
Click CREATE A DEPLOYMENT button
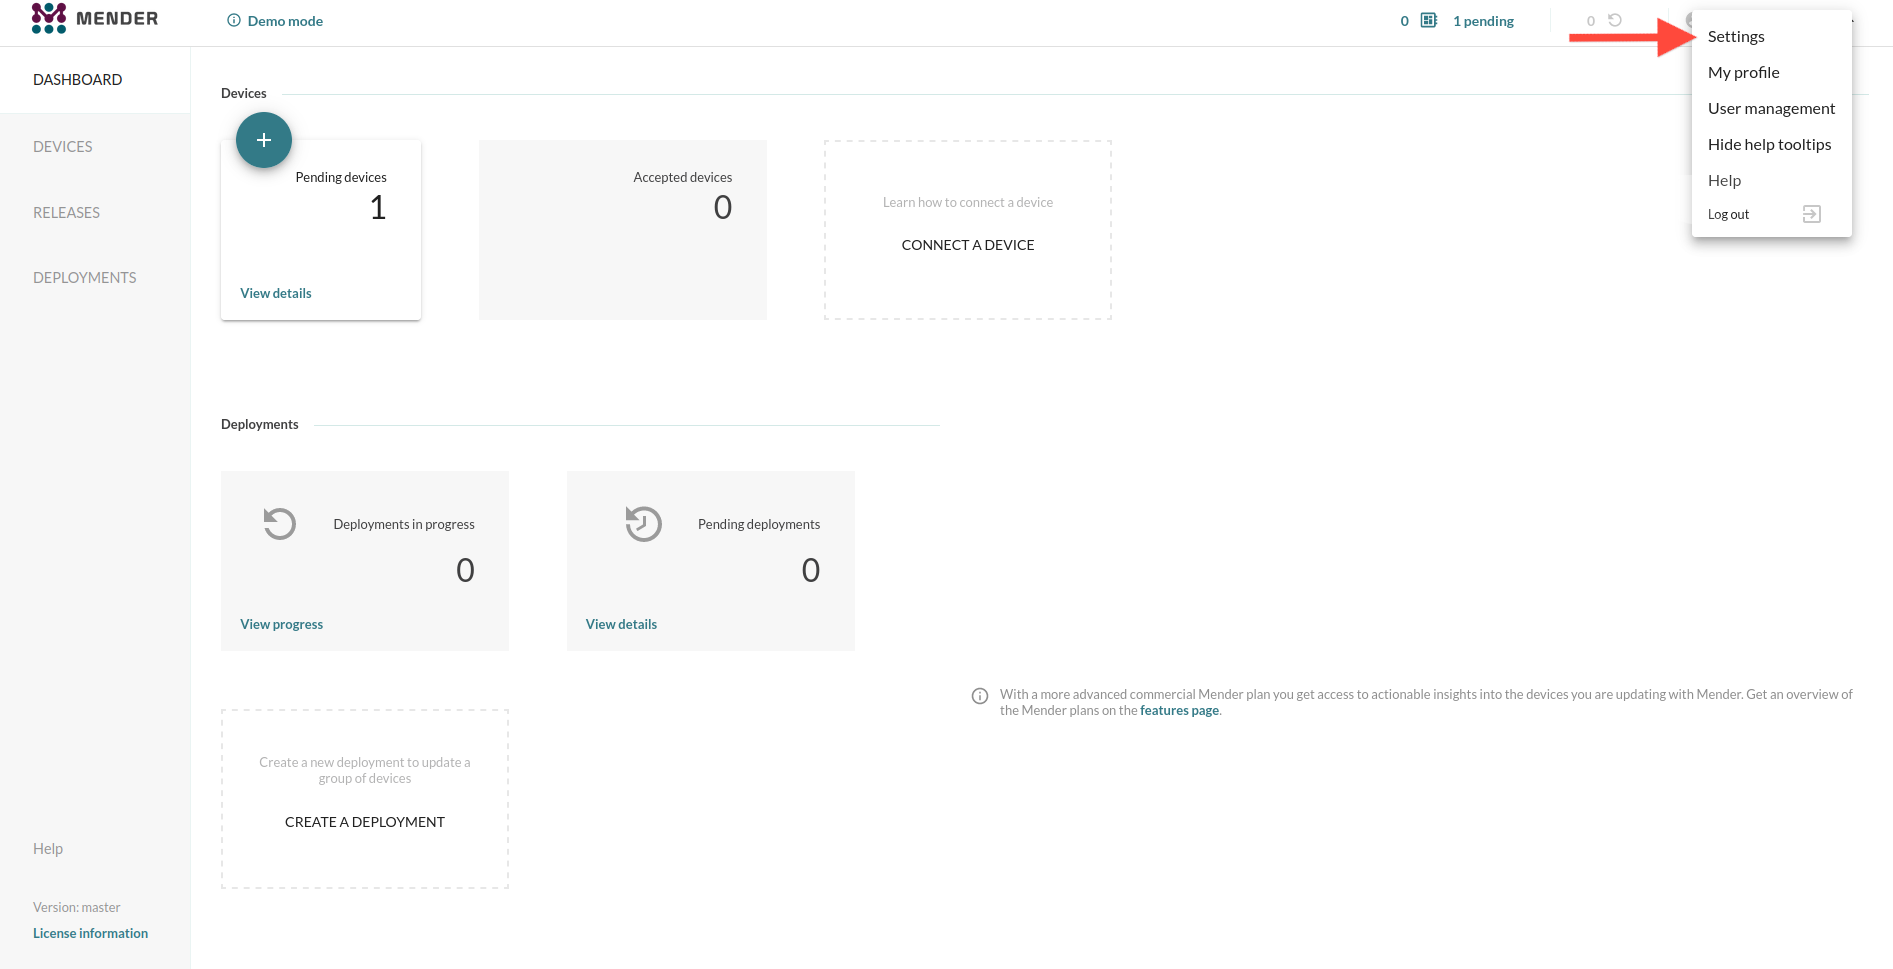(x=364, y=822)
